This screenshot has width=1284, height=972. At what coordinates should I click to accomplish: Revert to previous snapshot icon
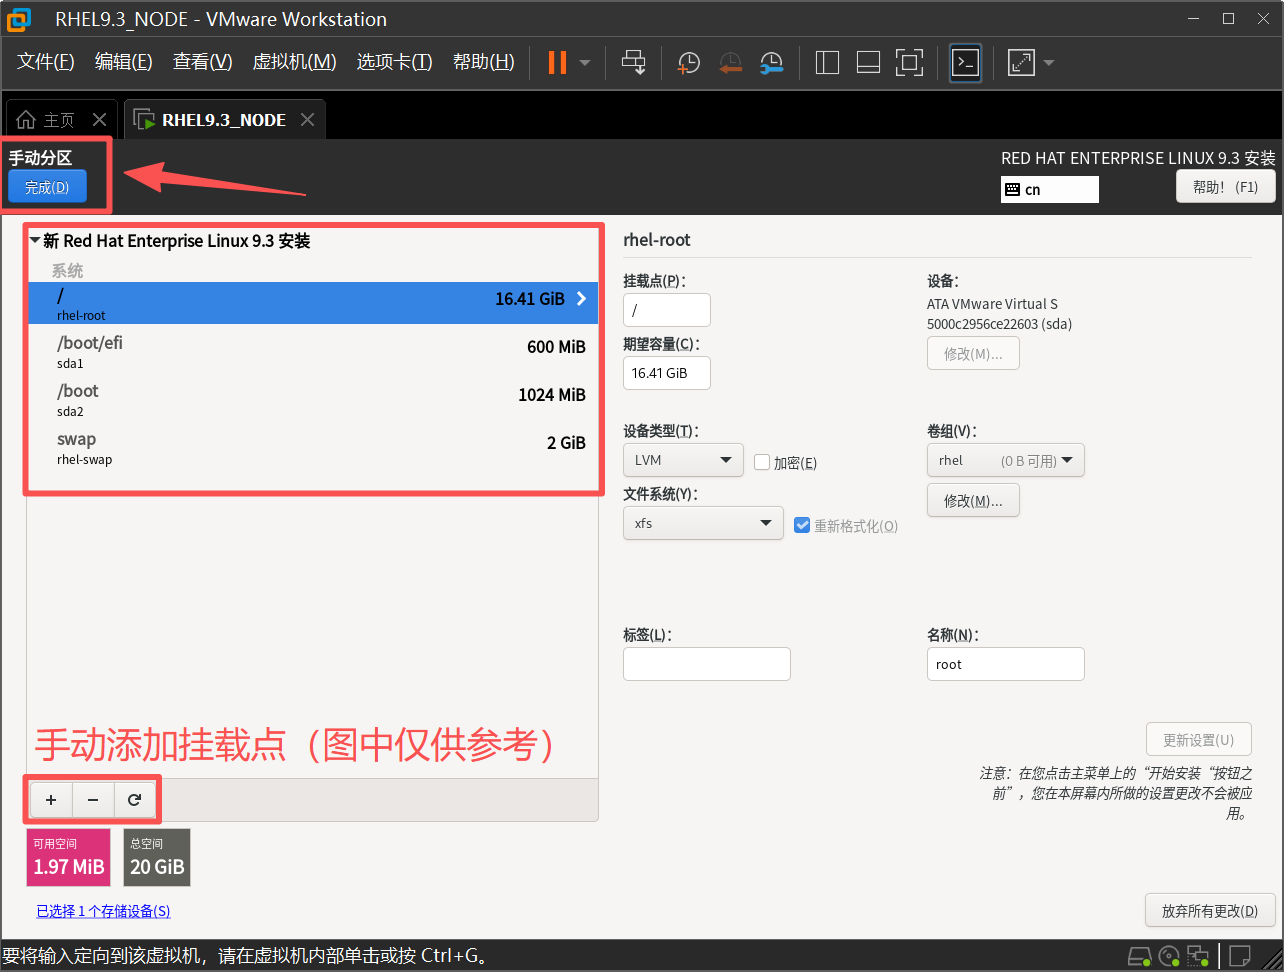pyautogui.click(x=730, y=62)
